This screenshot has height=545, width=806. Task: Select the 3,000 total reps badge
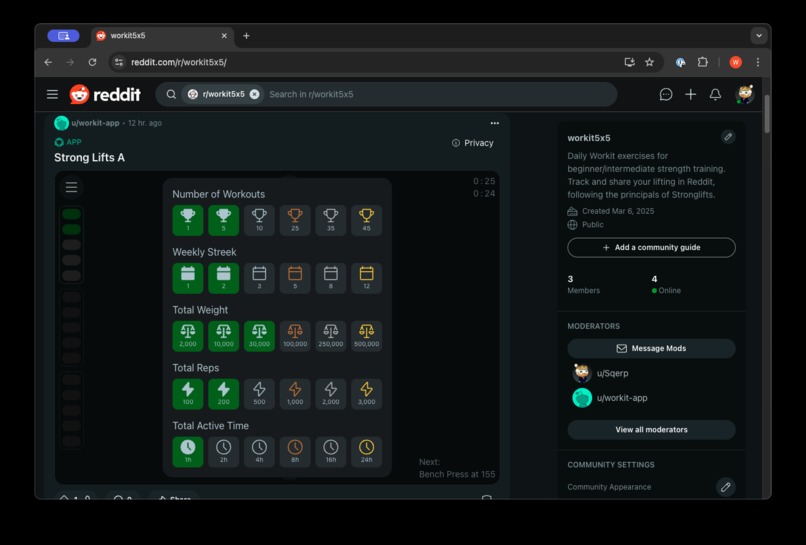[367, 394]
